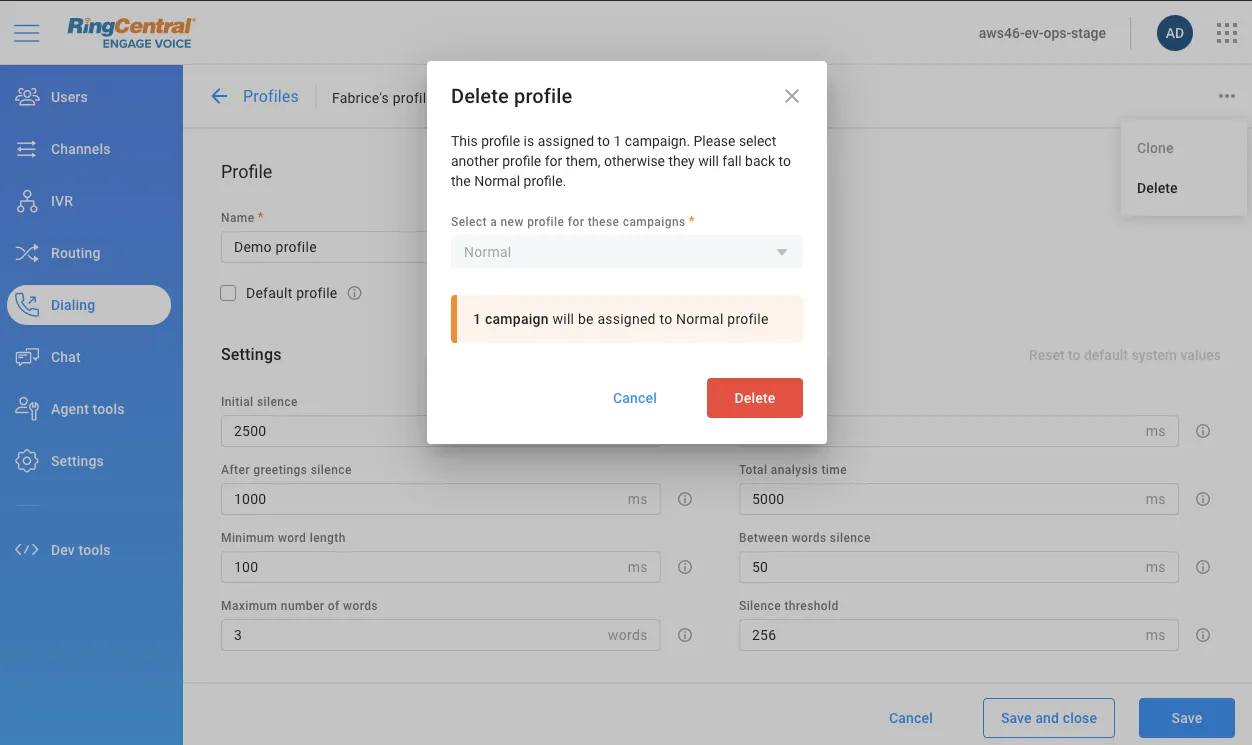Viewport: 1252px width, 745px height.
Task: Select Clone from the options menu
Action: pyautogui.click(x=1155, y=148)
